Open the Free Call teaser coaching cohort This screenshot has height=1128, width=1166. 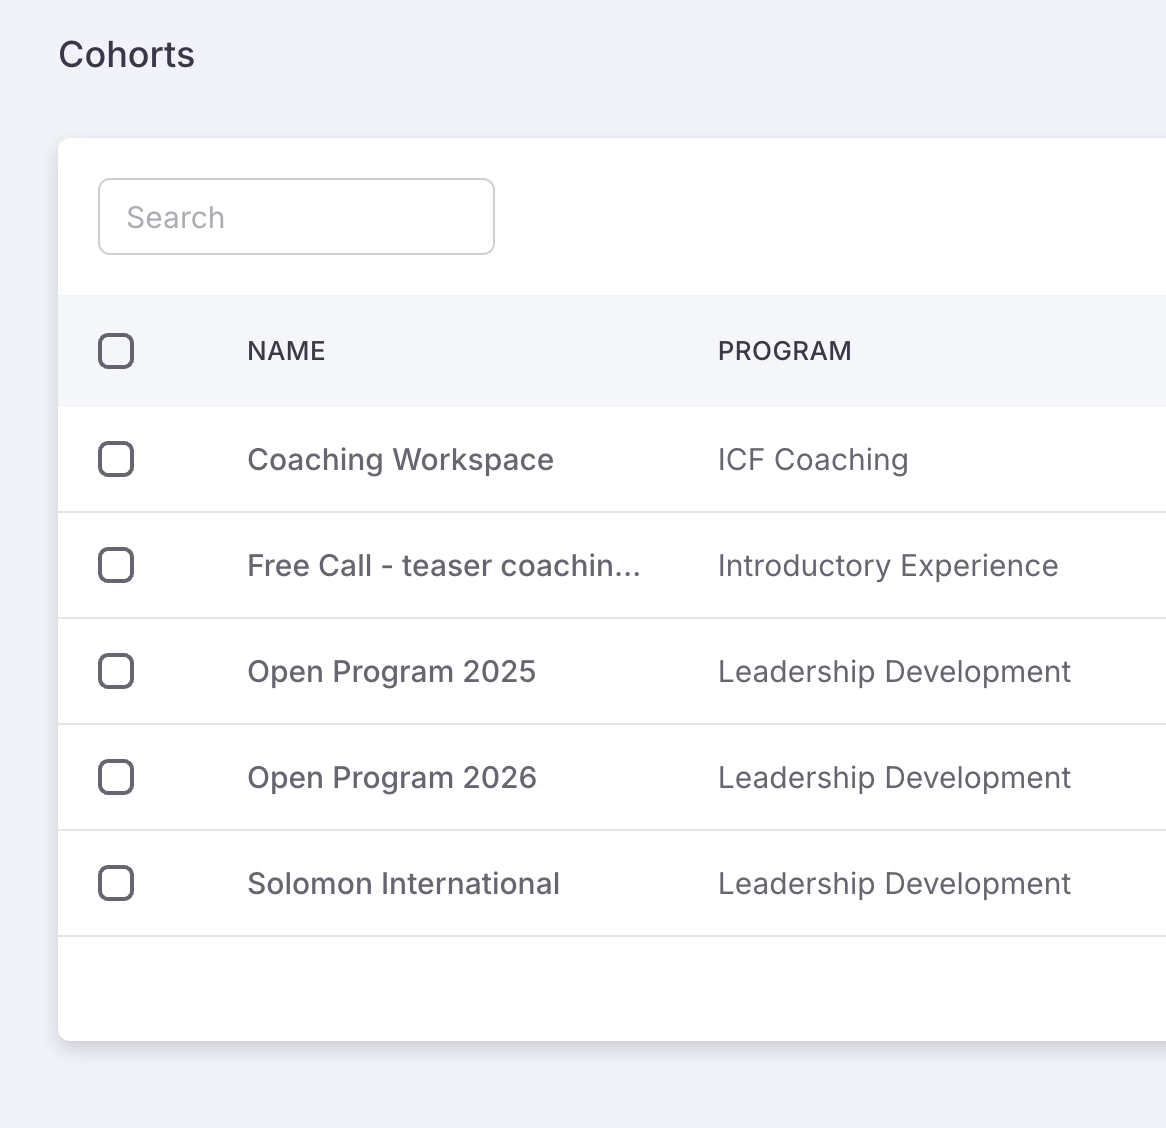[443, 566]
